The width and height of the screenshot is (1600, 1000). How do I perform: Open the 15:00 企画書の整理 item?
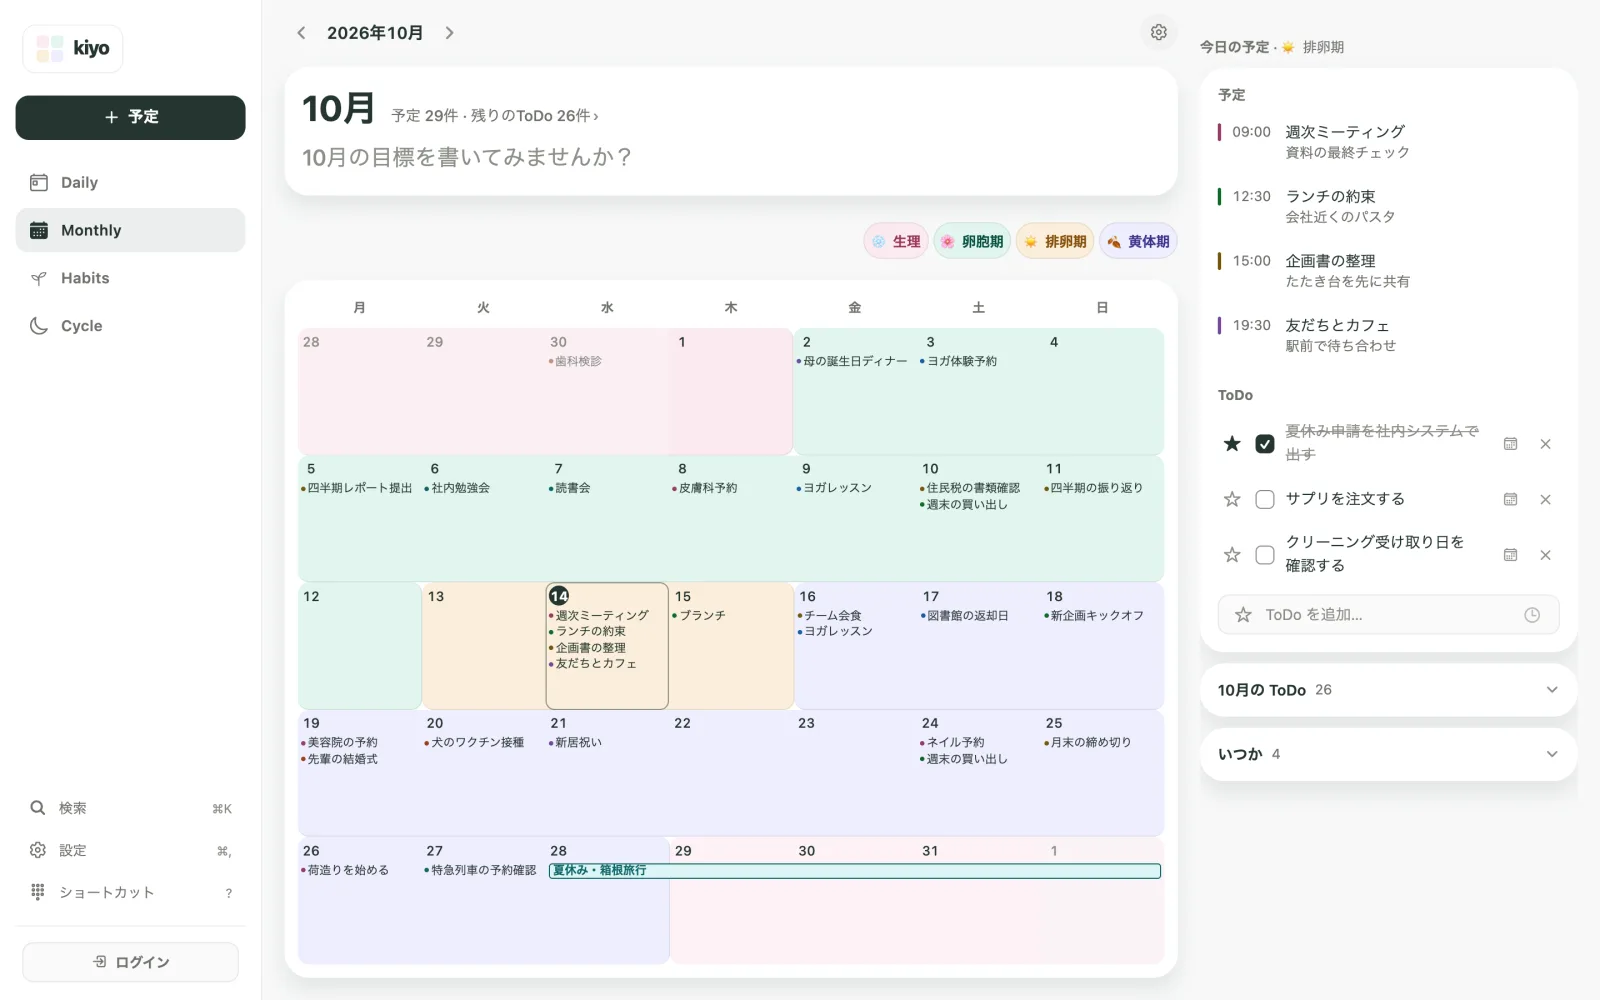(1388, 271)
